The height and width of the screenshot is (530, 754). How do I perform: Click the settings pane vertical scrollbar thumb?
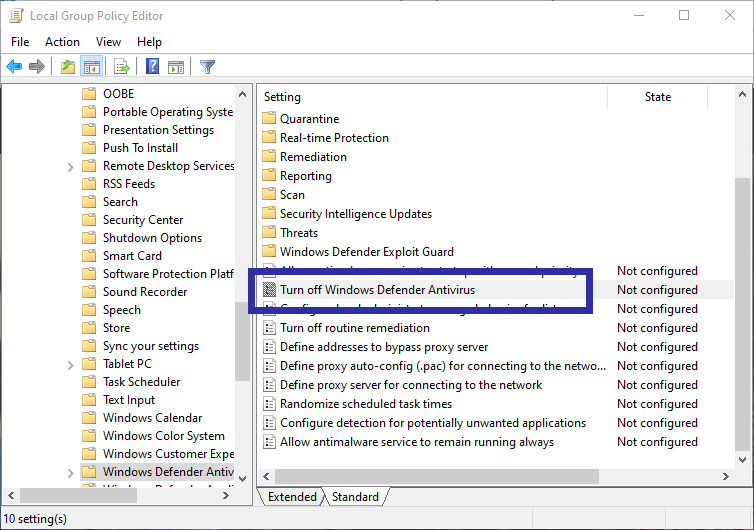[x=742, y=313]
